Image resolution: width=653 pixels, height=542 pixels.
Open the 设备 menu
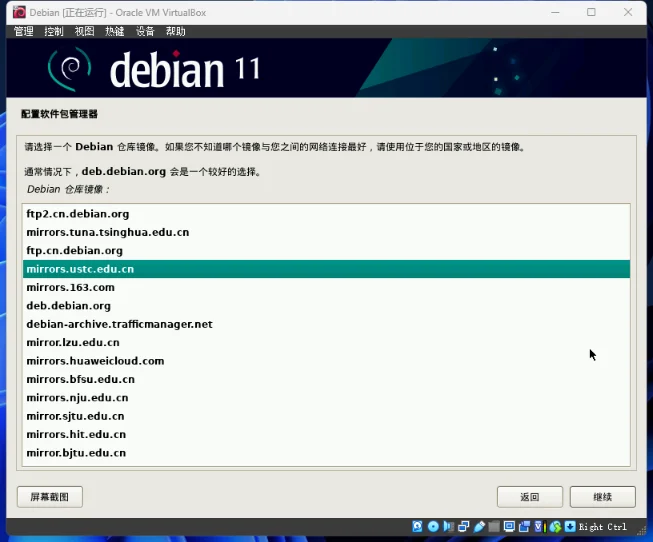click(x=145, y=31)
